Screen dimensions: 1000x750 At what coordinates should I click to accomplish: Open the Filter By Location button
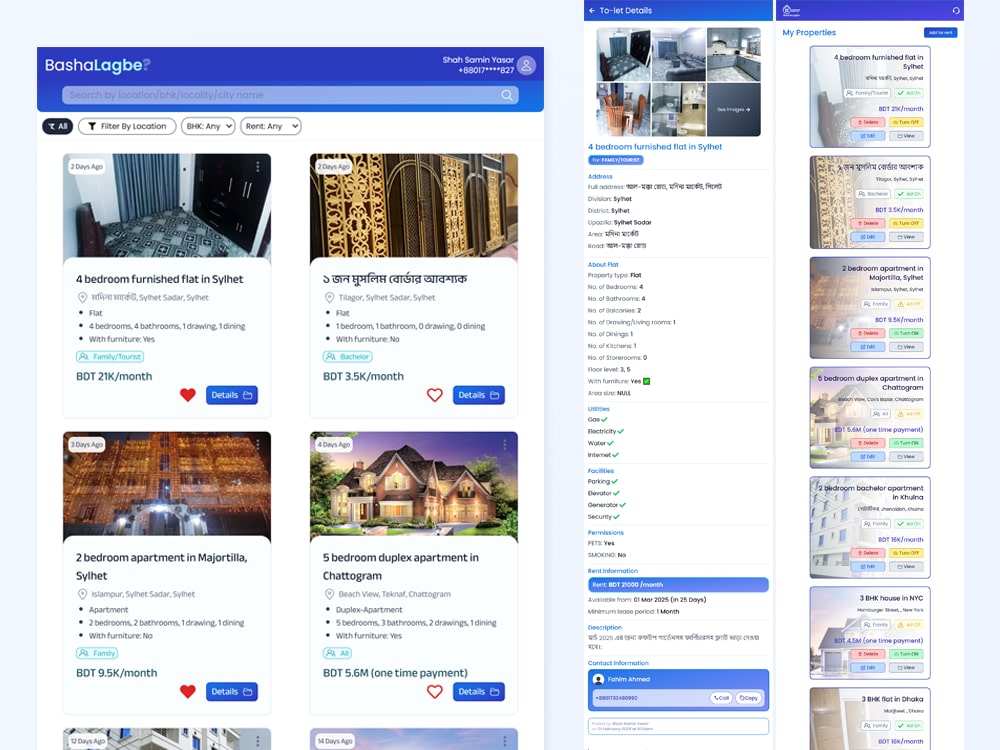point(127,126)
